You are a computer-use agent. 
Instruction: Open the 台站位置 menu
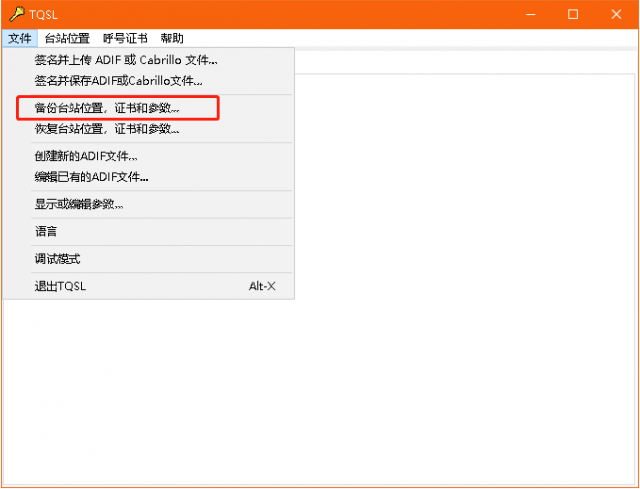[67, 38]
